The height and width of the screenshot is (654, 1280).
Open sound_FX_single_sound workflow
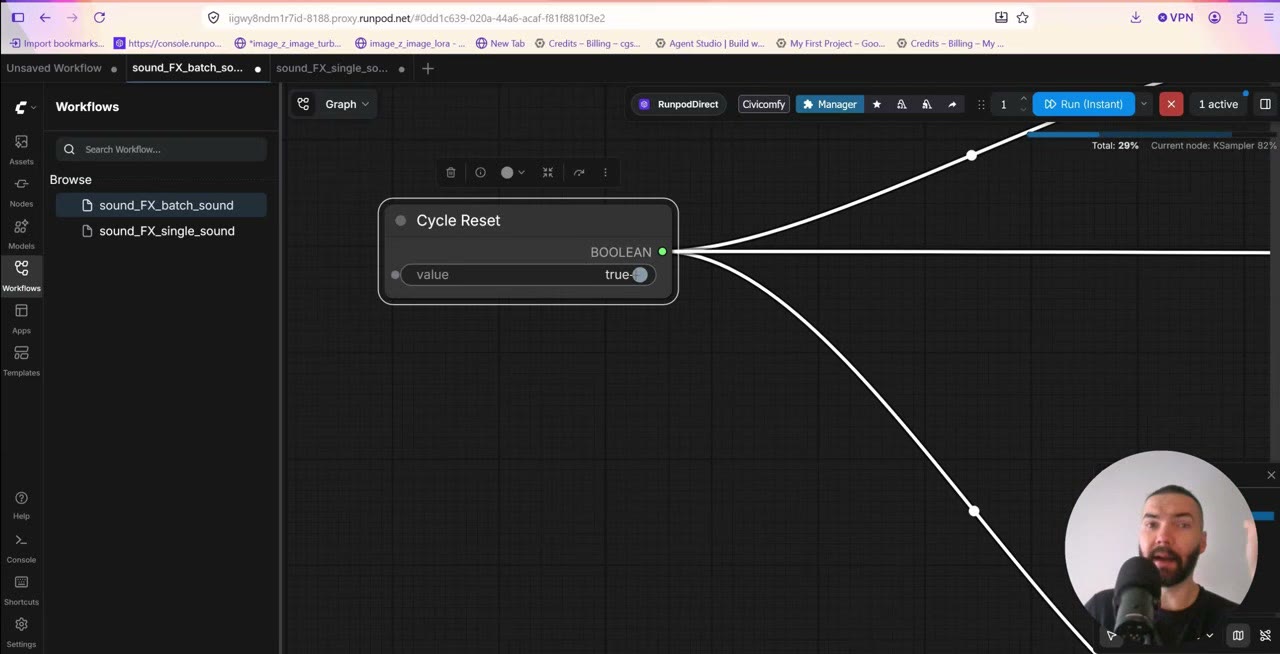tap(160, 231)
